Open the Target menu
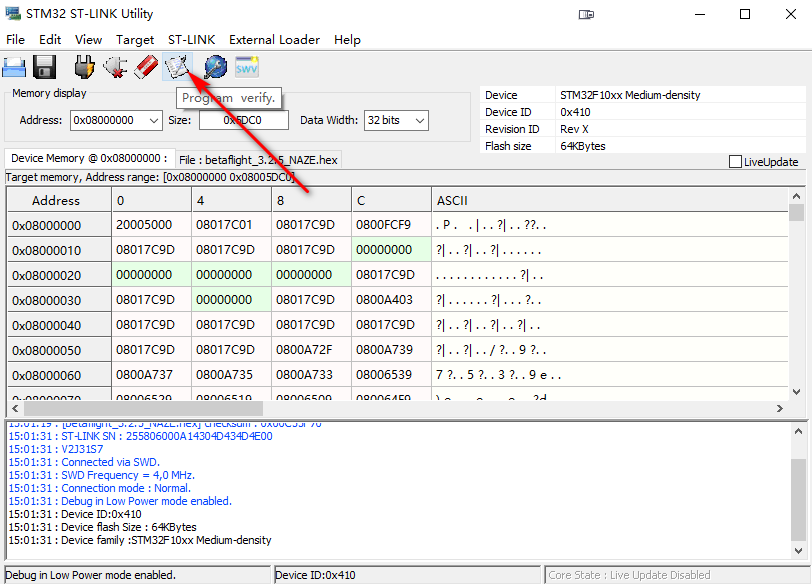812x584 pixels. point(135,40)
